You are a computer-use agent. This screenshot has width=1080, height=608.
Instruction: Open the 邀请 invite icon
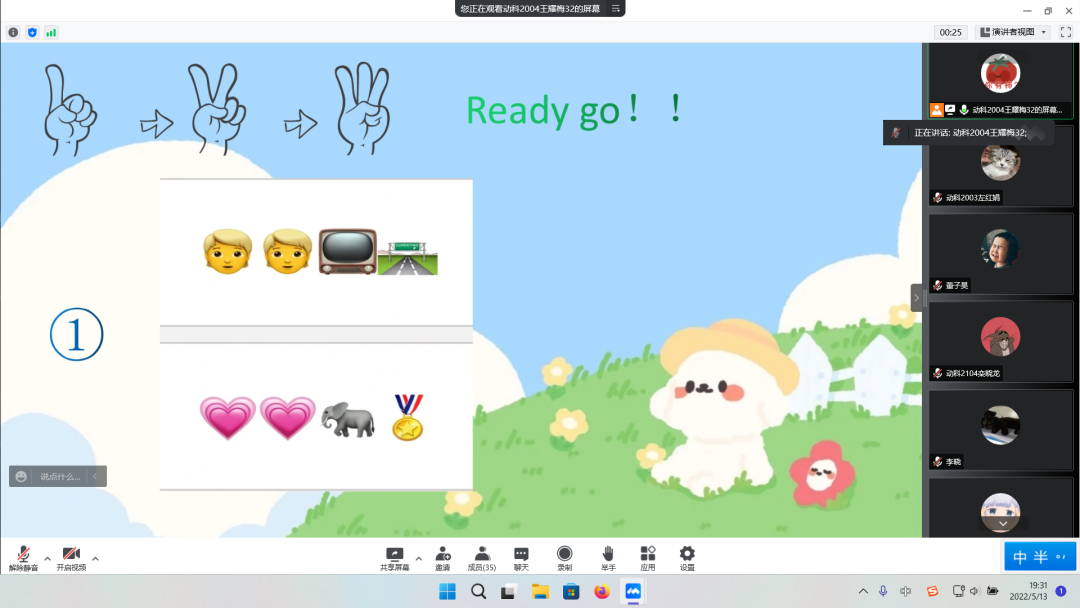click(443, 558)
